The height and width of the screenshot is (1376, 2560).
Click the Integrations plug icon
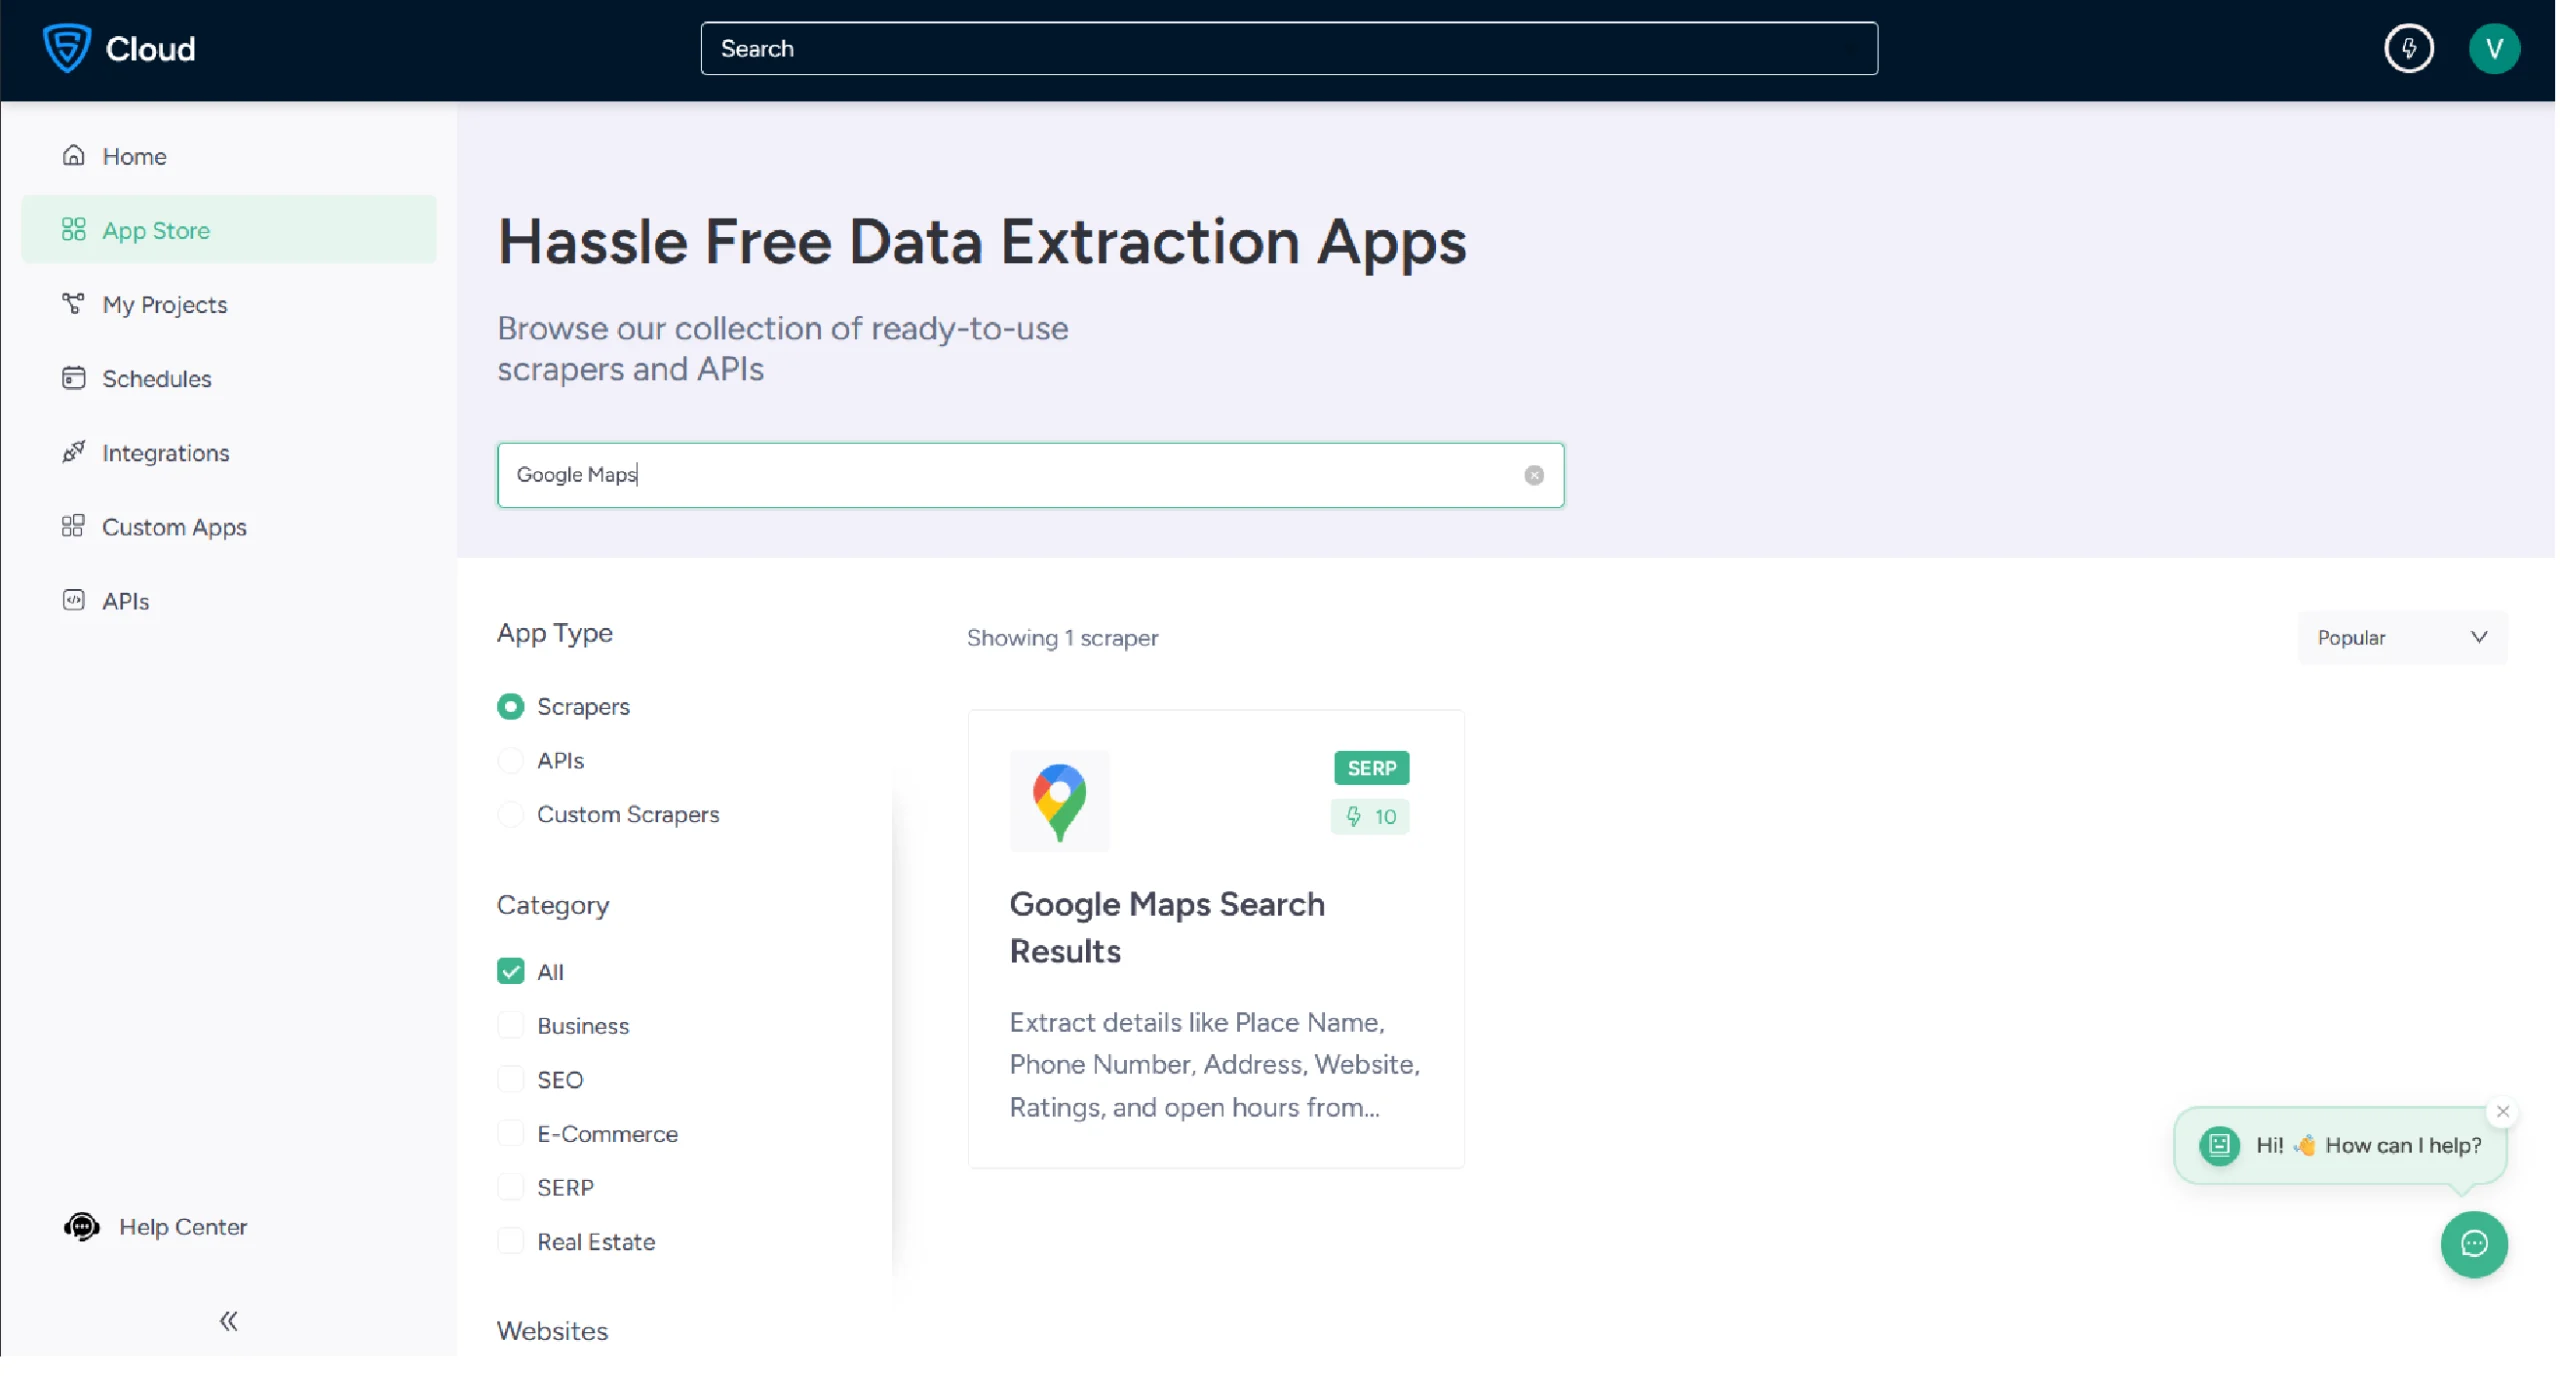coord(73,452)
